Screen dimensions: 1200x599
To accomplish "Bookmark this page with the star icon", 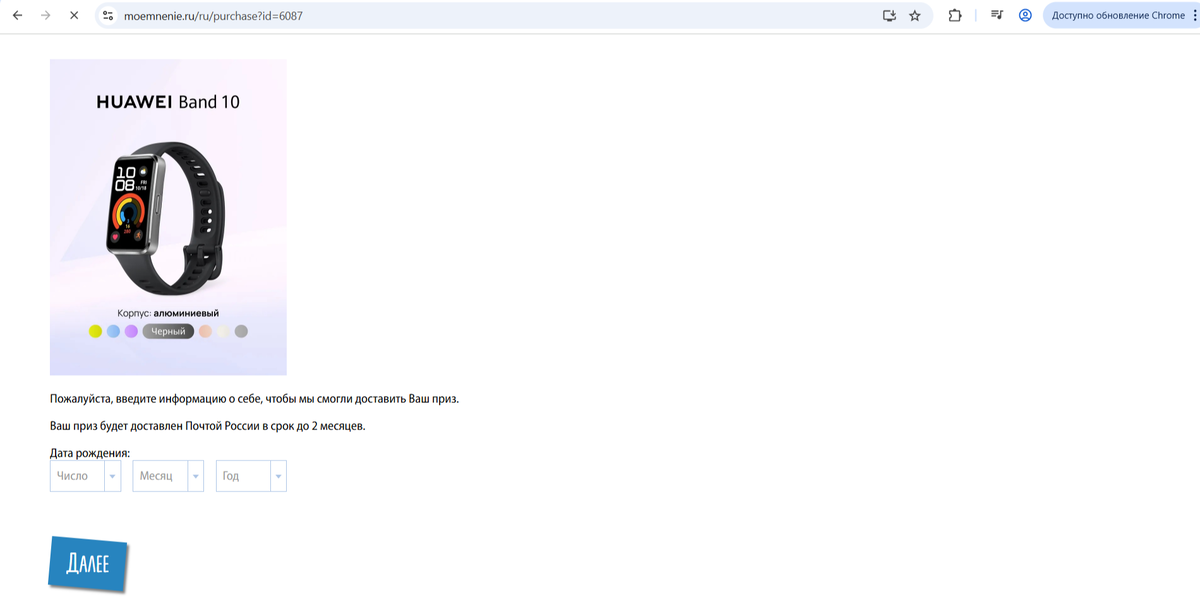I will (915, 16).
